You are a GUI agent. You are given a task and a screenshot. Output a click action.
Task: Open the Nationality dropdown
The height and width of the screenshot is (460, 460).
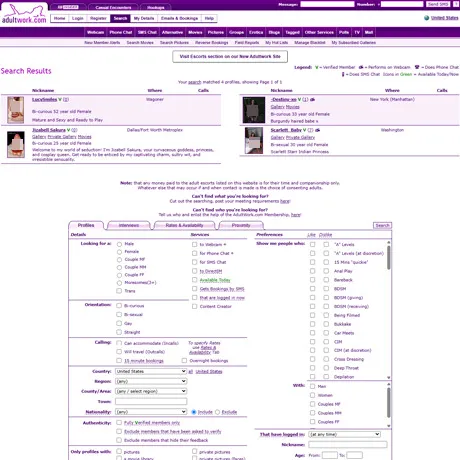point(151,412)
